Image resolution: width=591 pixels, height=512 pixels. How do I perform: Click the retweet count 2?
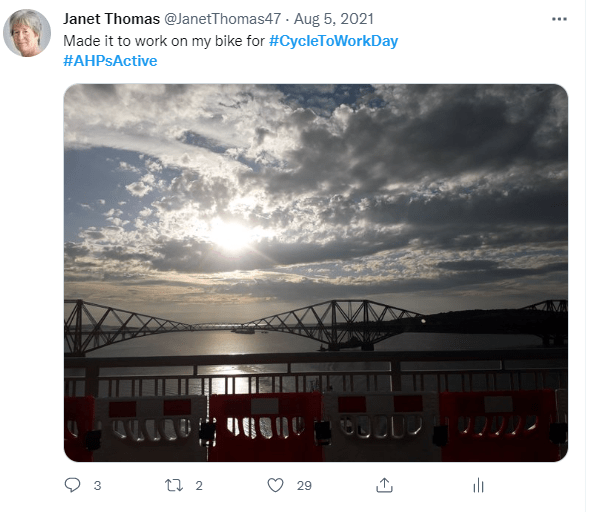199,486
